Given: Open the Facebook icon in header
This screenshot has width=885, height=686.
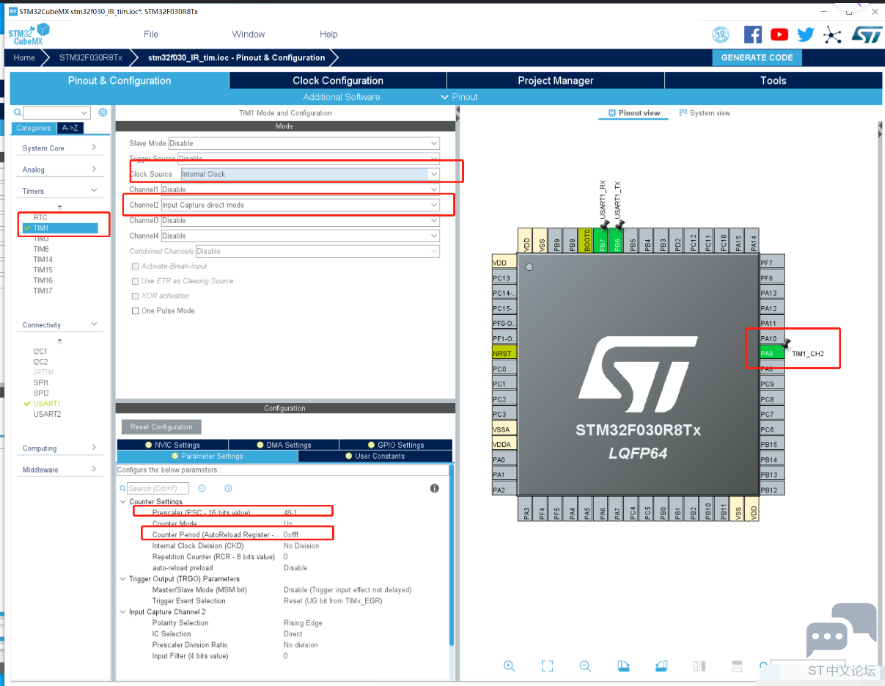Looking at the screenshot, I should click(752, 34).
